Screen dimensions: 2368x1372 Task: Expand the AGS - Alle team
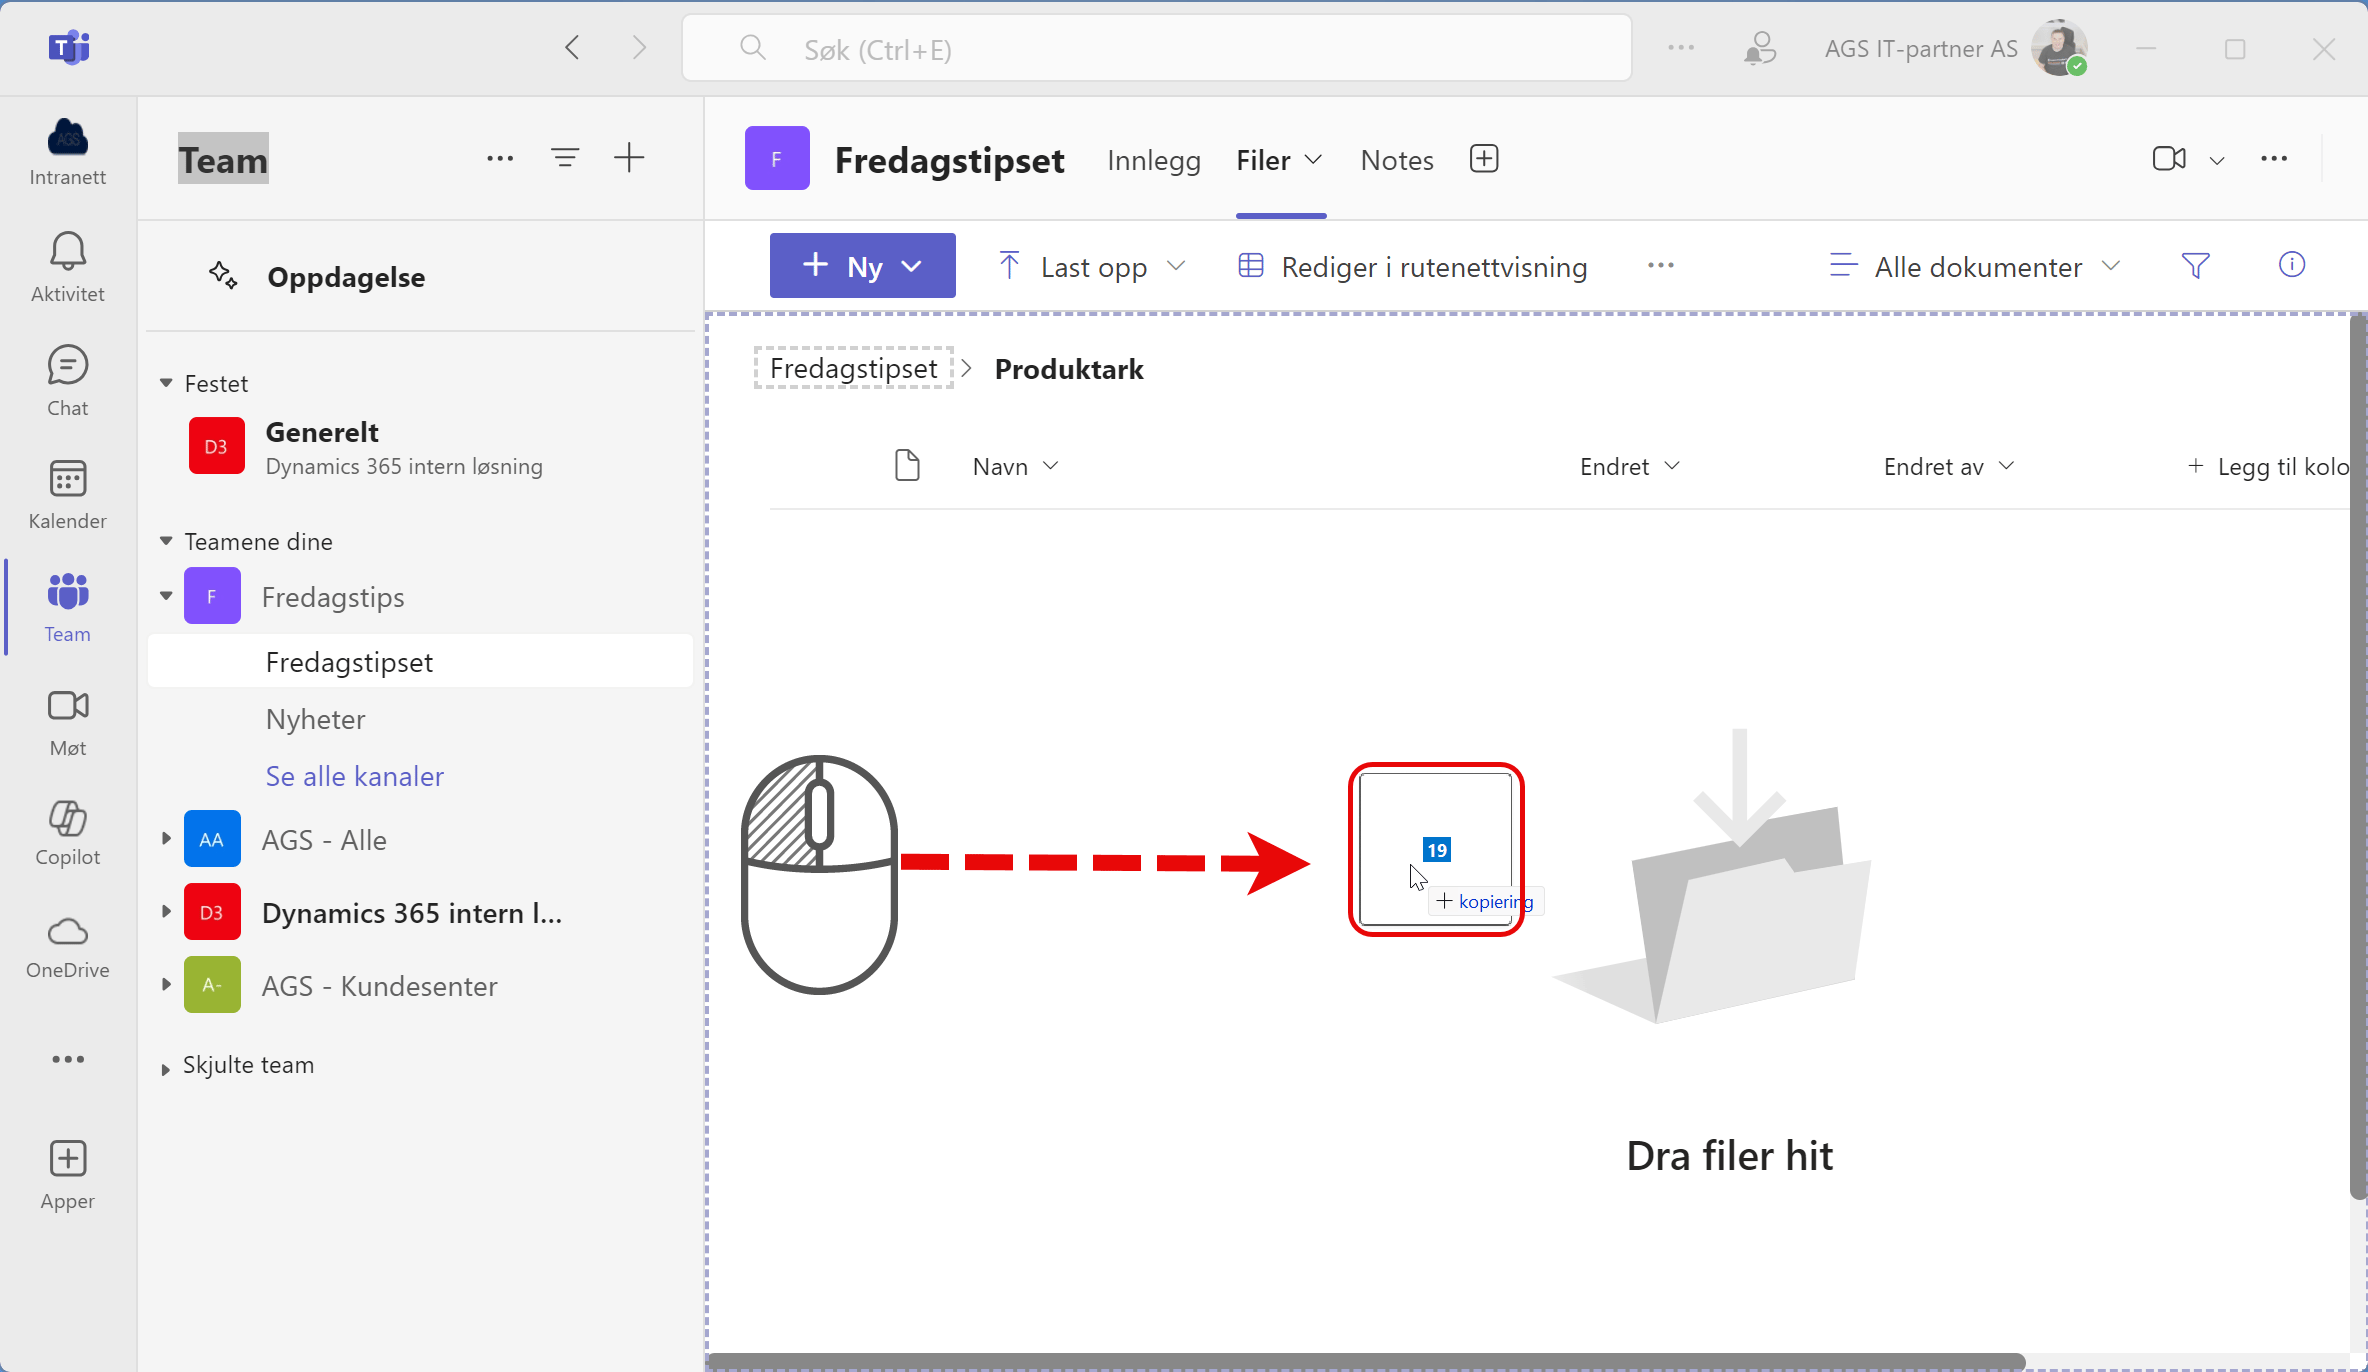click(165, 840)
